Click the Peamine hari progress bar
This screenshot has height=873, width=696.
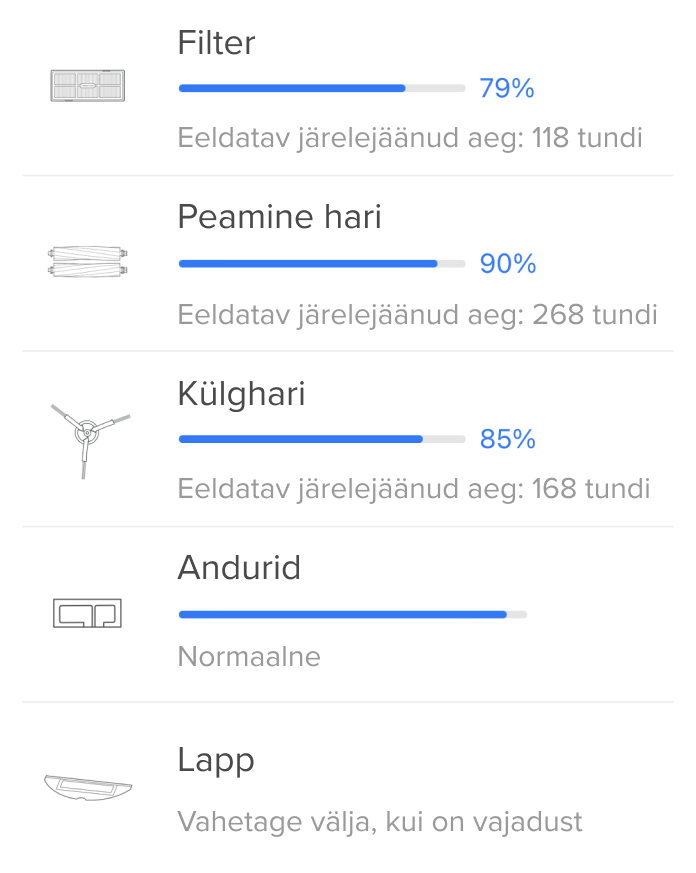click(x=321, y=264)
